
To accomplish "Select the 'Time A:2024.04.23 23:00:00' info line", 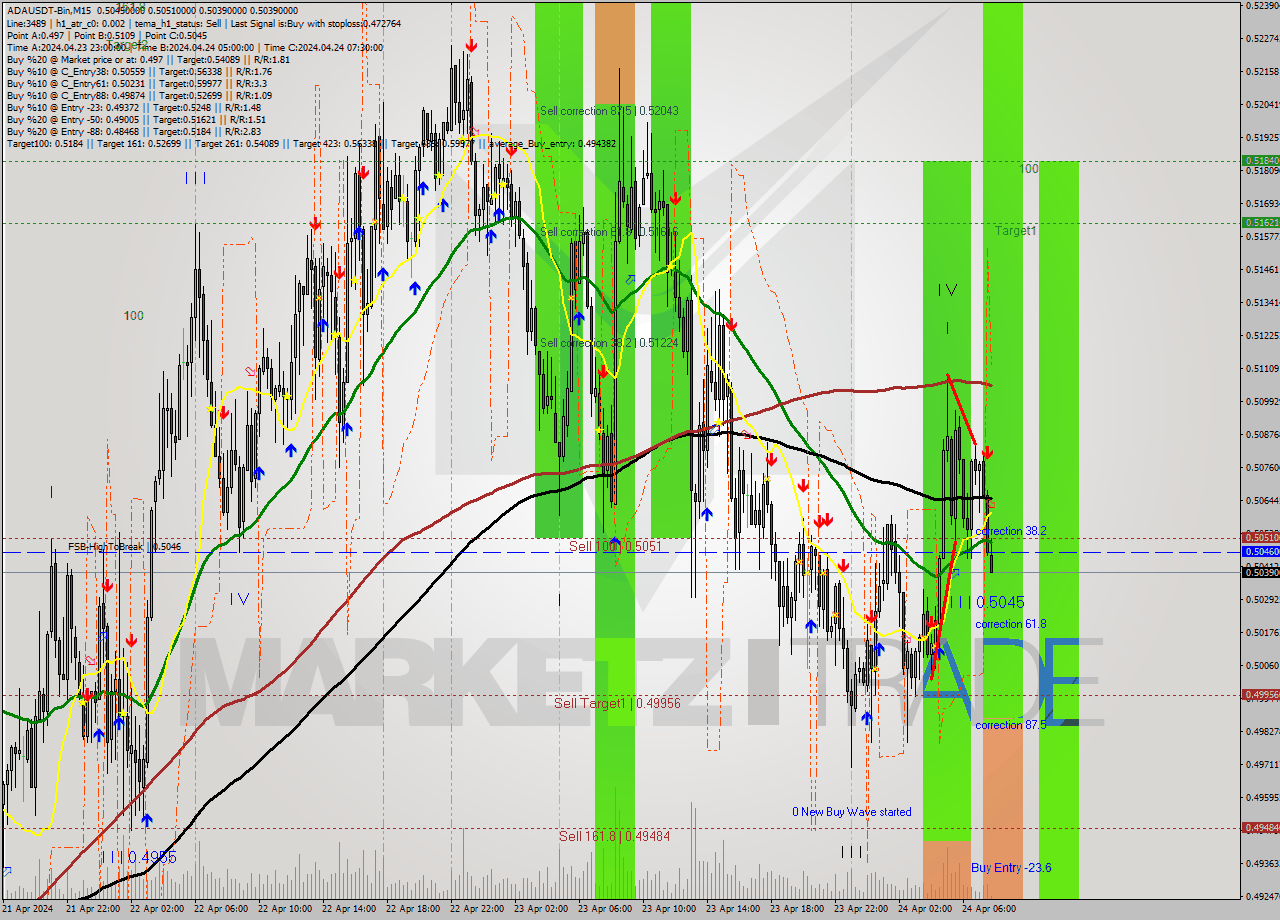I will pos(194,47).
